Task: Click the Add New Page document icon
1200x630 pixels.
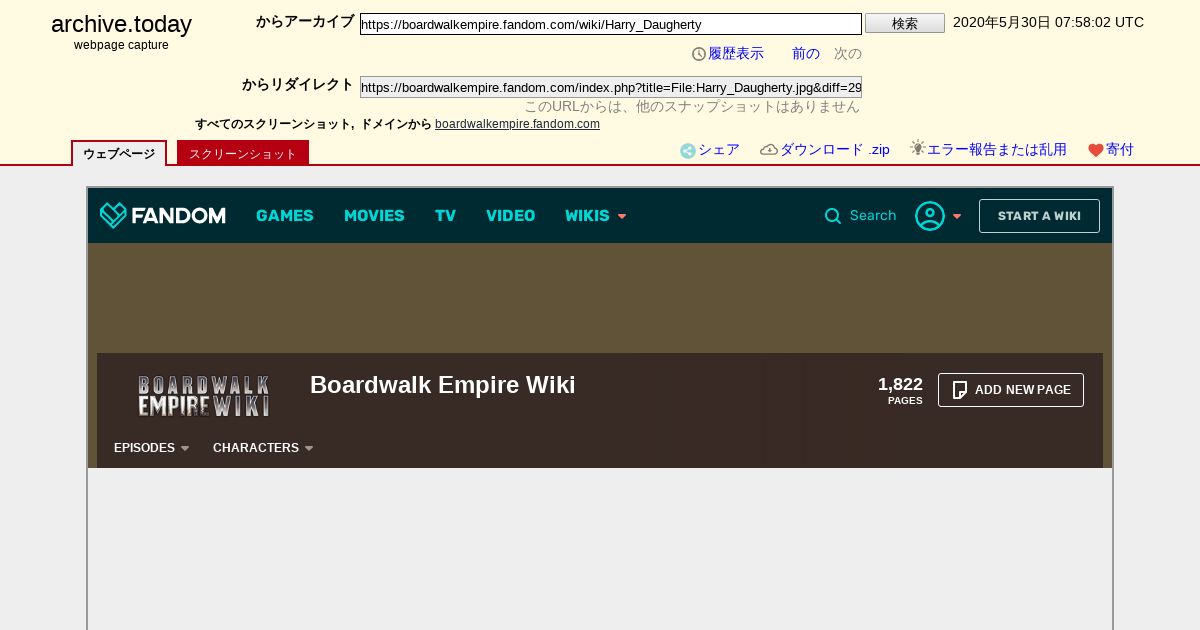Action: pos(960,390)
